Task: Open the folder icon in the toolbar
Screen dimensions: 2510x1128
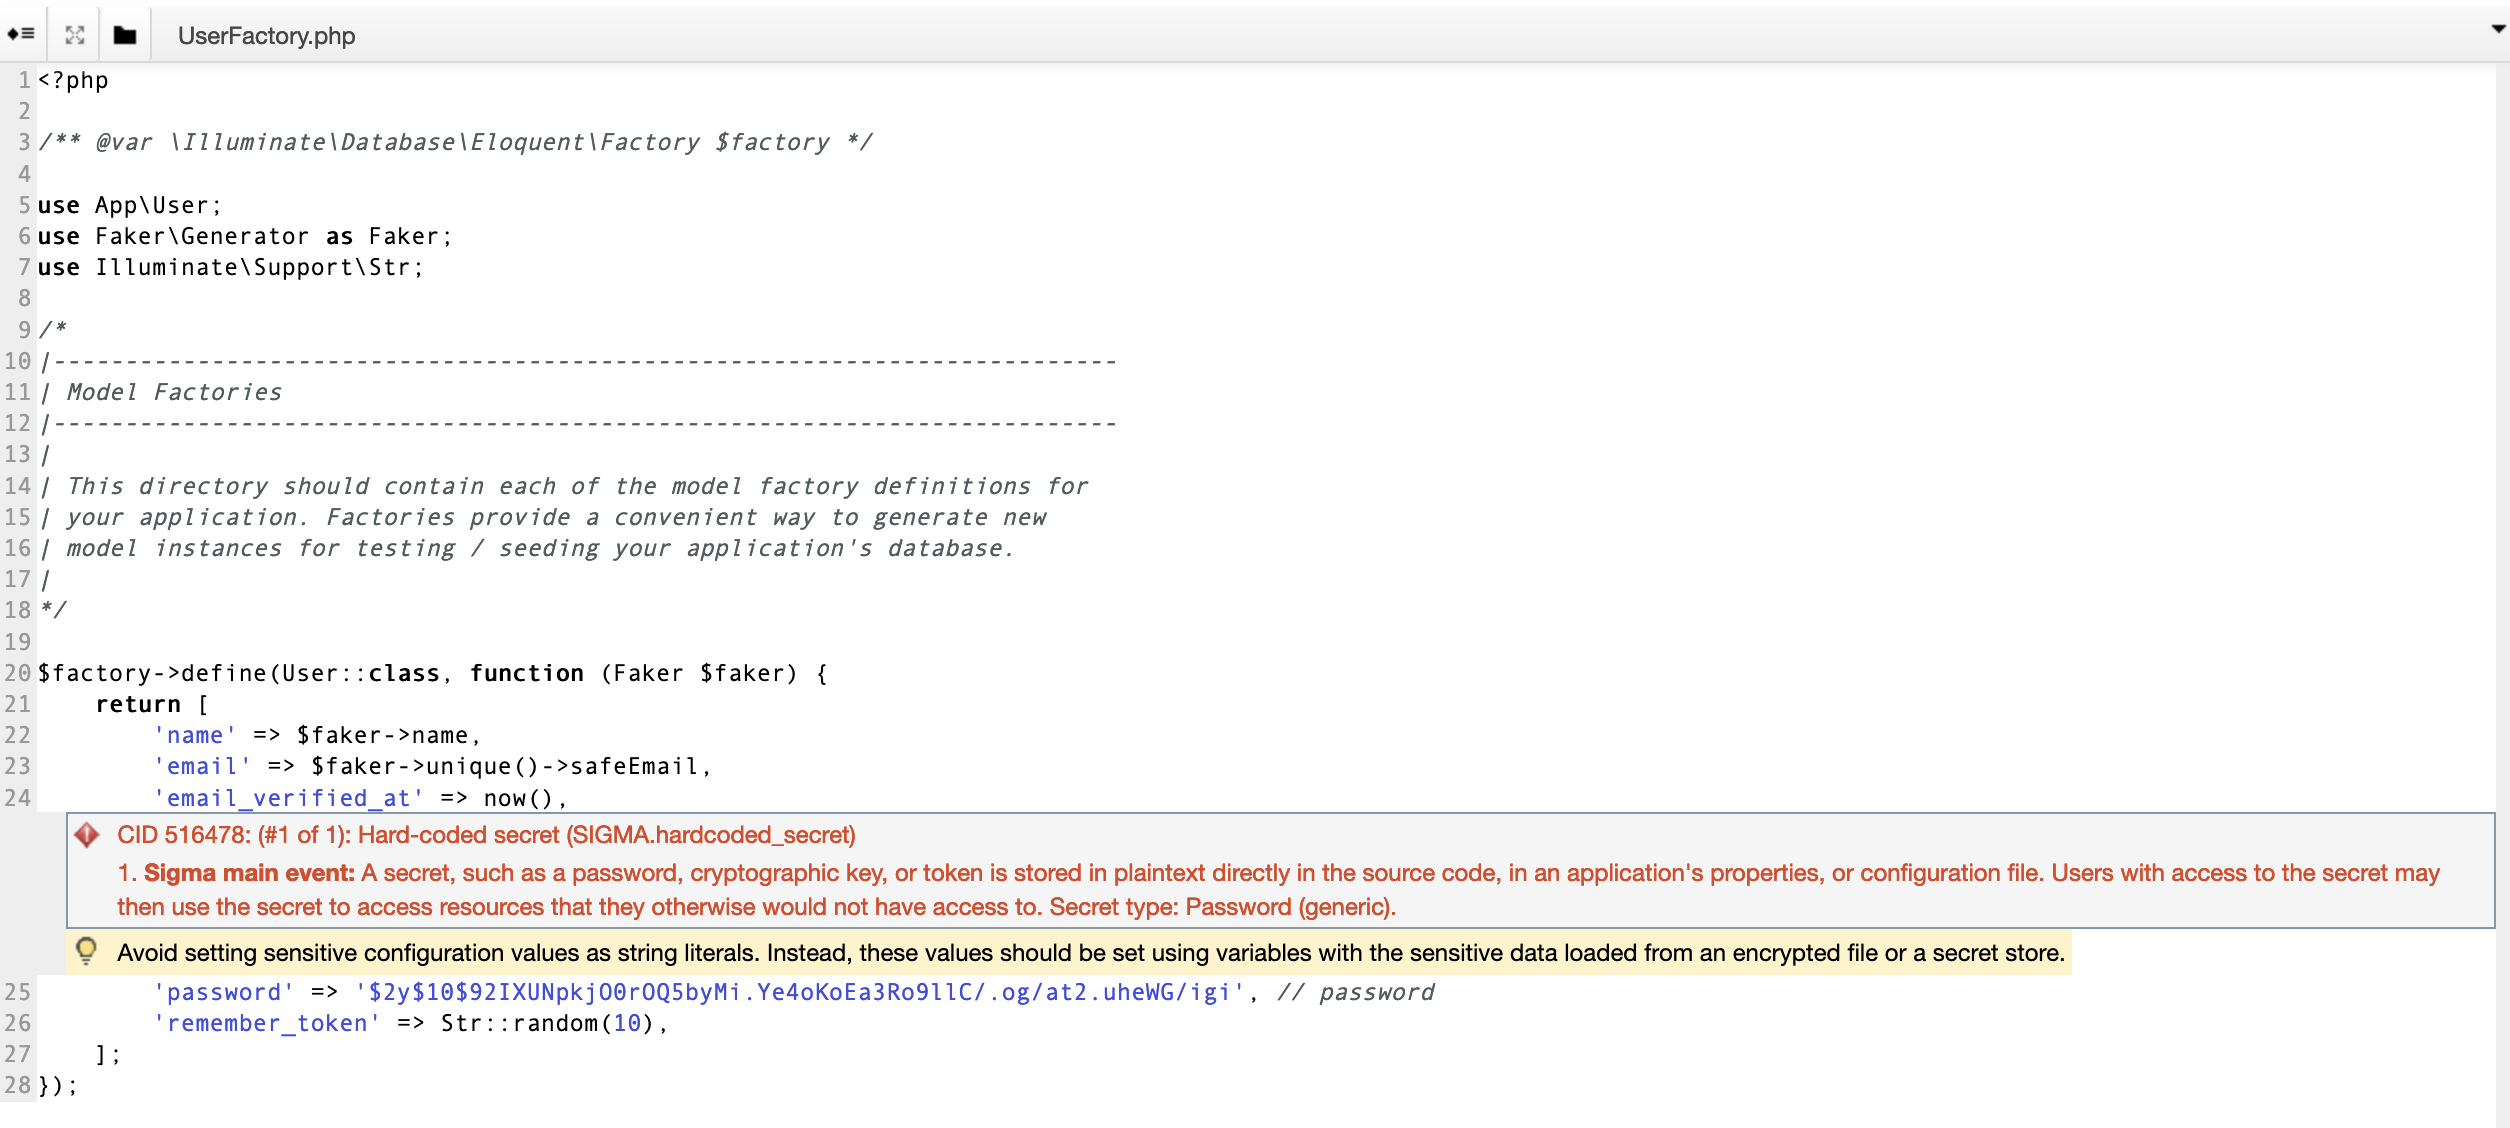Action: (125, 35)
